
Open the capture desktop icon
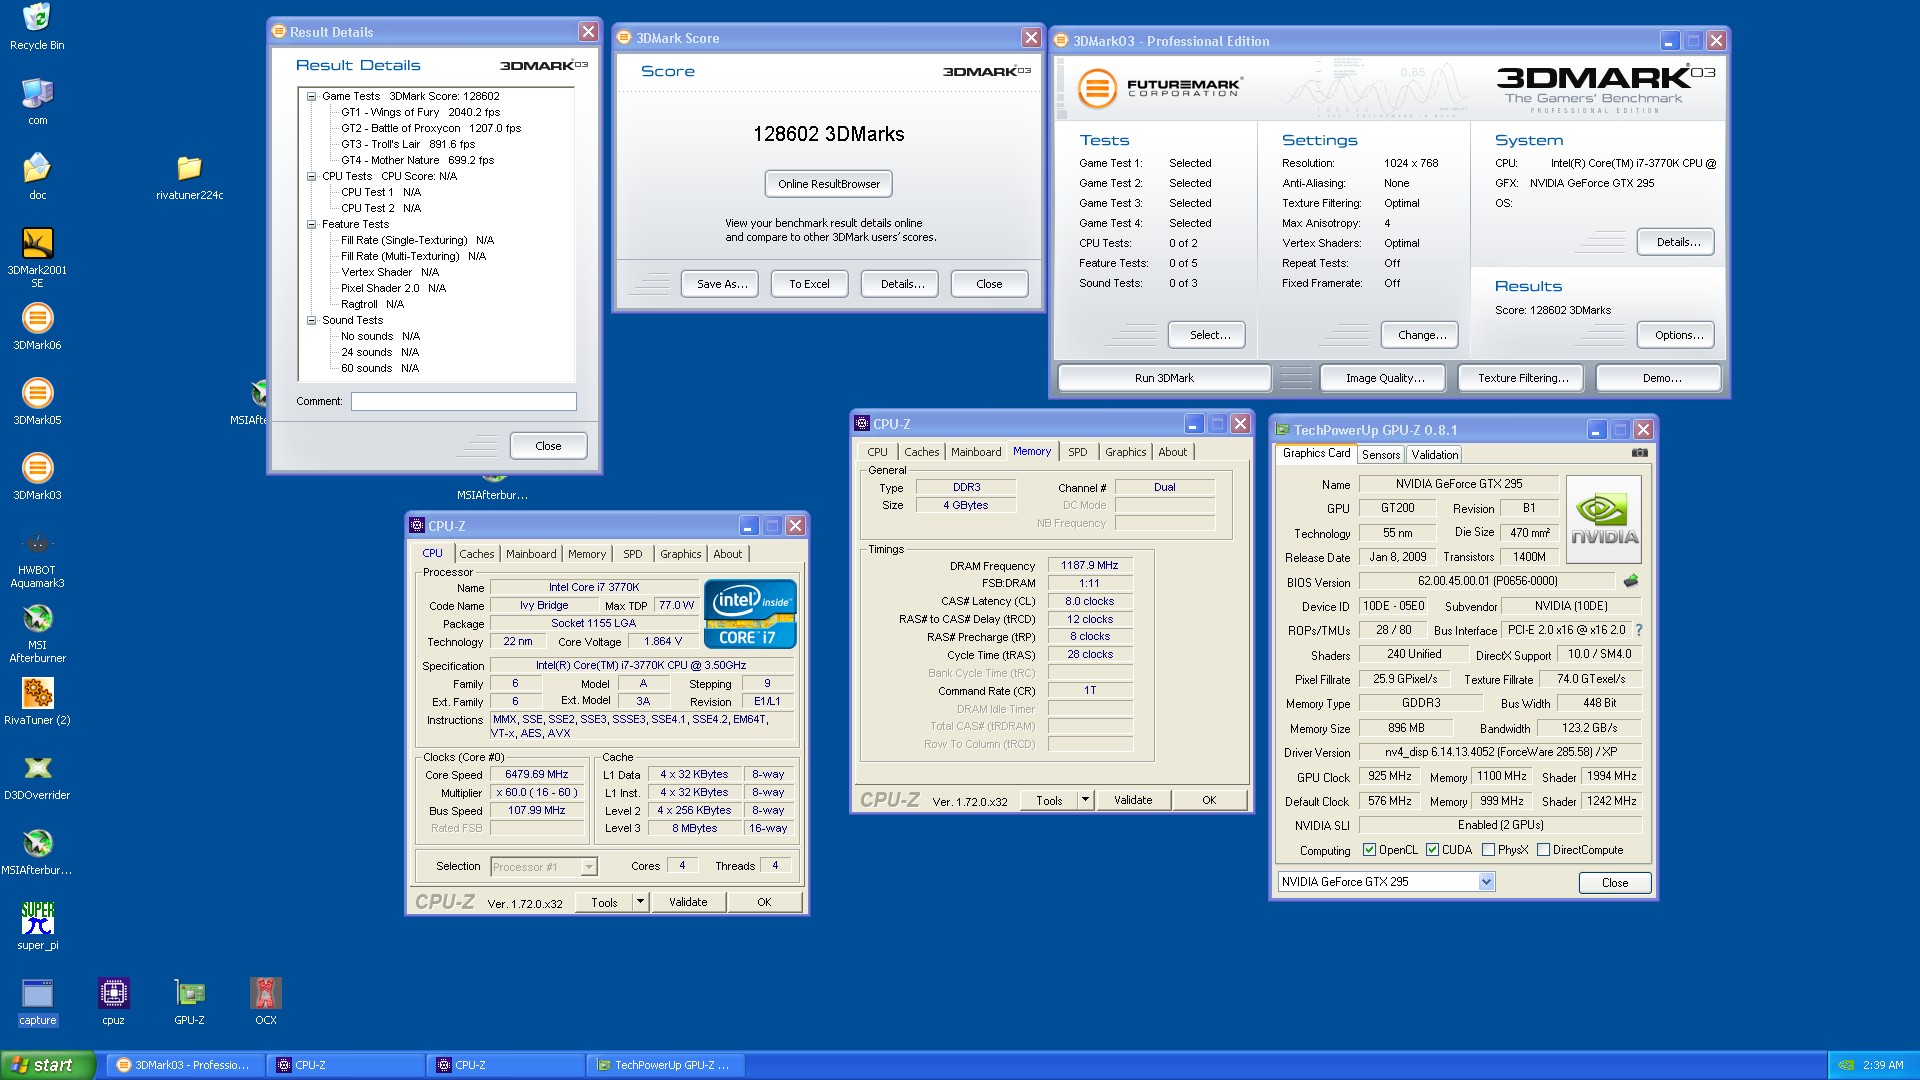[x=37, y=1002]
